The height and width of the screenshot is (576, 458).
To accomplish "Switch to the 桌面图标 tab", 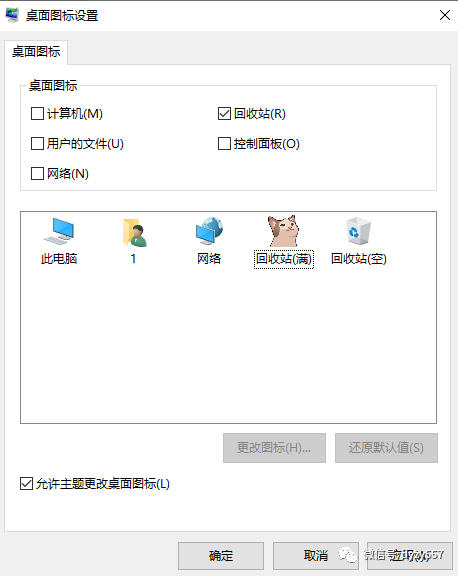I will point(36,52).
